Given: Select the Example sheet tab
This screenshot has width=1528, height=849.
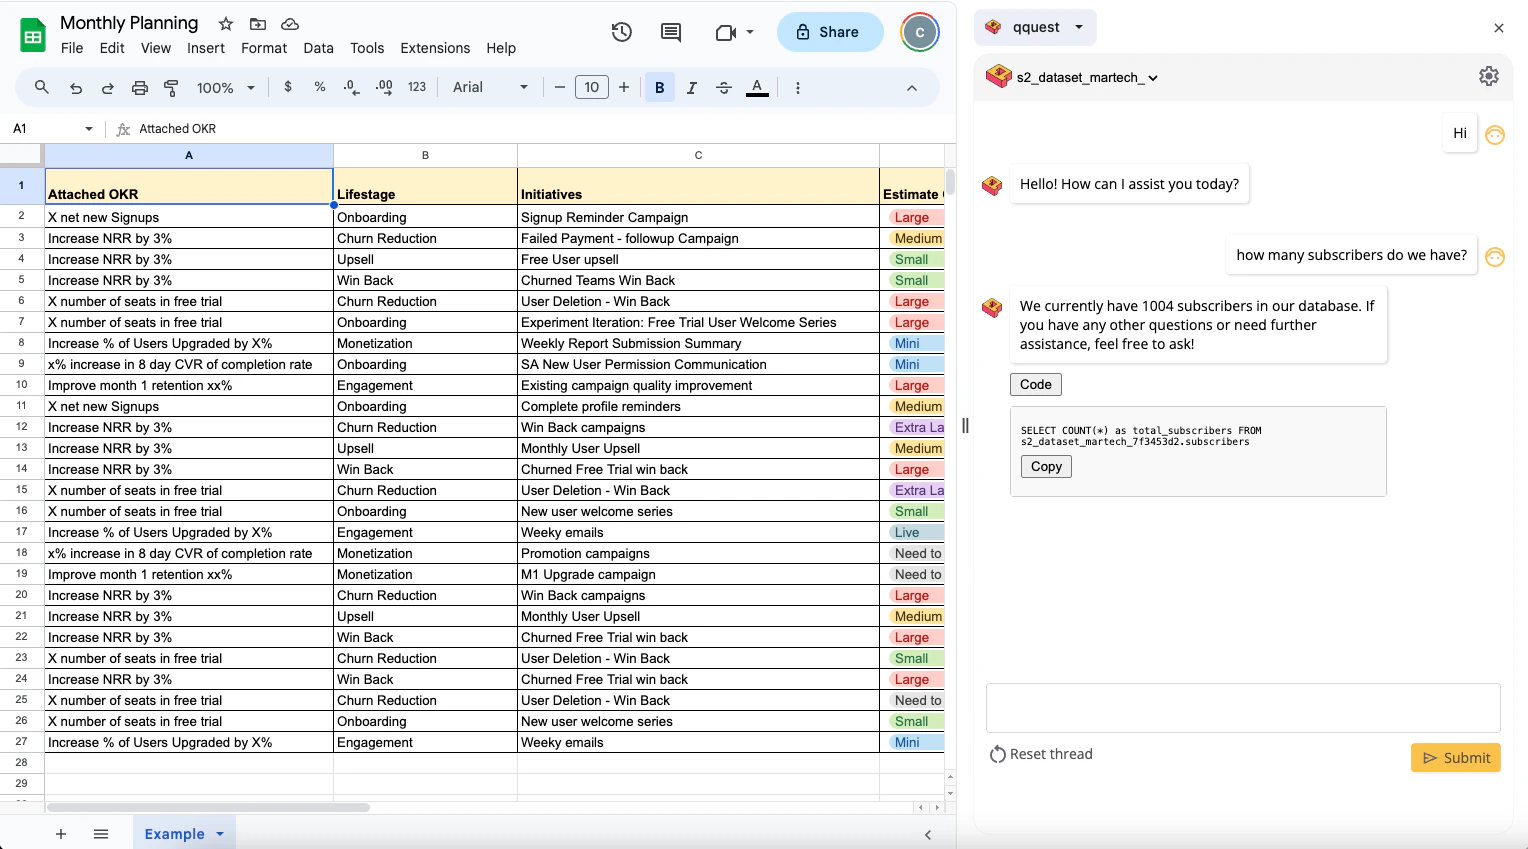Looking at the screenshot, I should pyautogui.click(x=176, y=833).
